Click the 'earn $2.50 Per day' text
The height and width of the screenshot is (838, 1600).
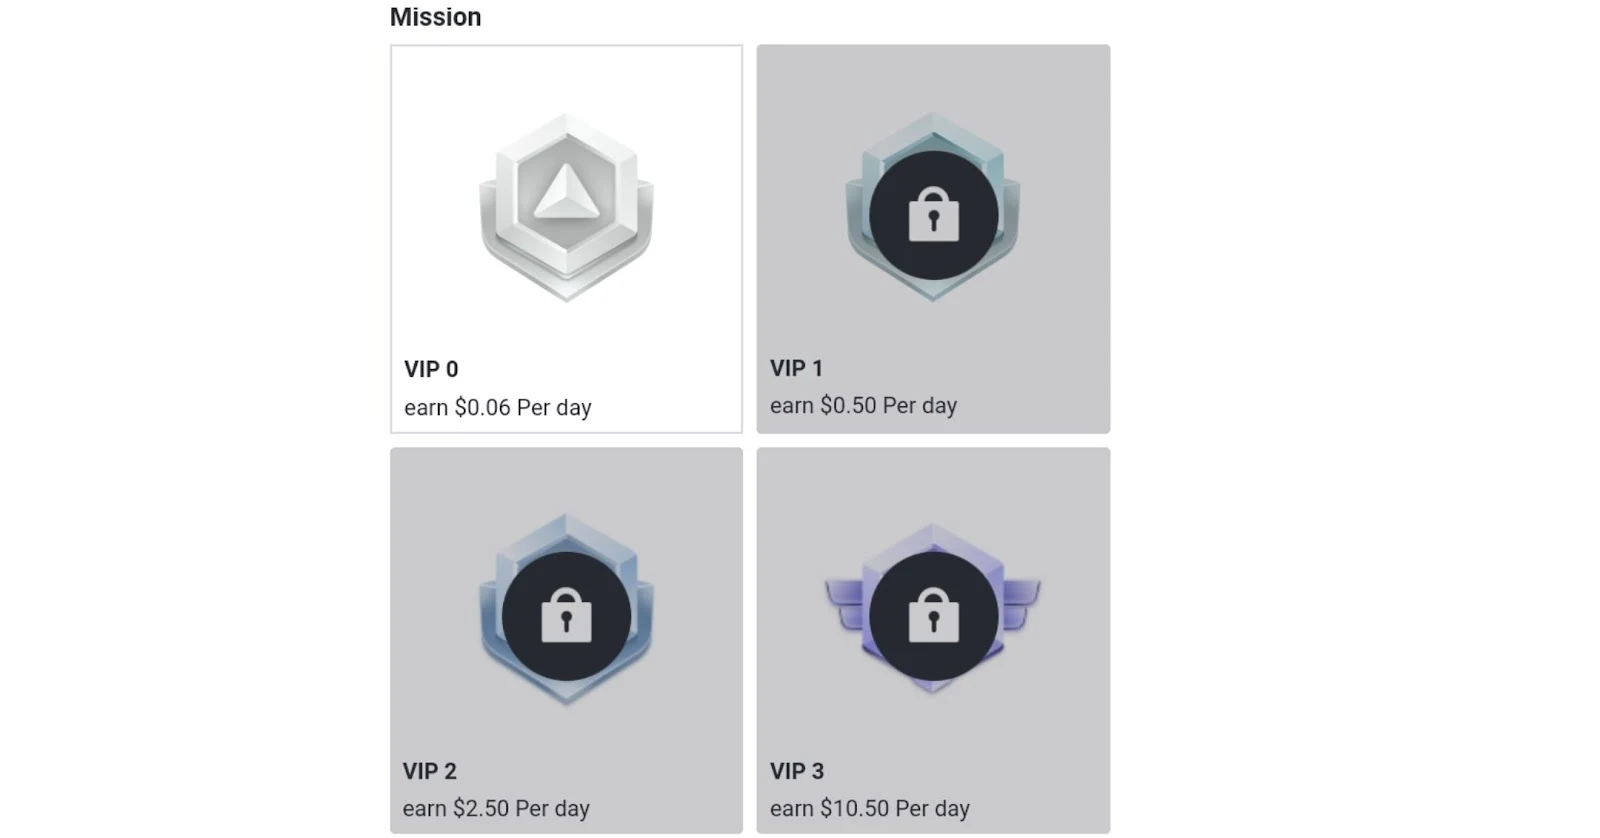(x=496, y=808)
